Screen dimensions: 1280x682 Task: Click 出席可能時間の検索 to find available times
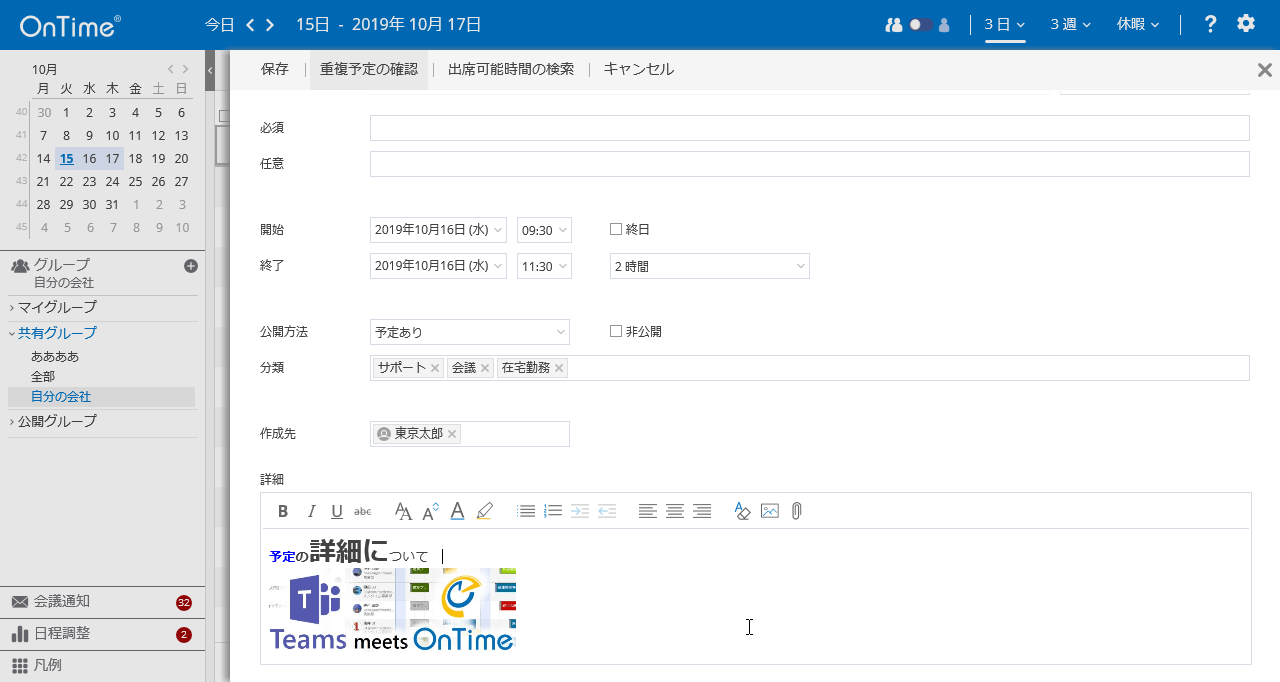point(511,69)
